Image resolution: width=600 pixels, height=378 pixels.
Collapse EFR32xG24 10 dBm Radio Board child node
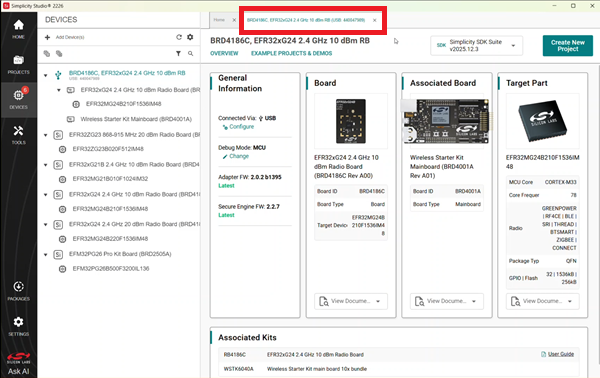(59, 90)
